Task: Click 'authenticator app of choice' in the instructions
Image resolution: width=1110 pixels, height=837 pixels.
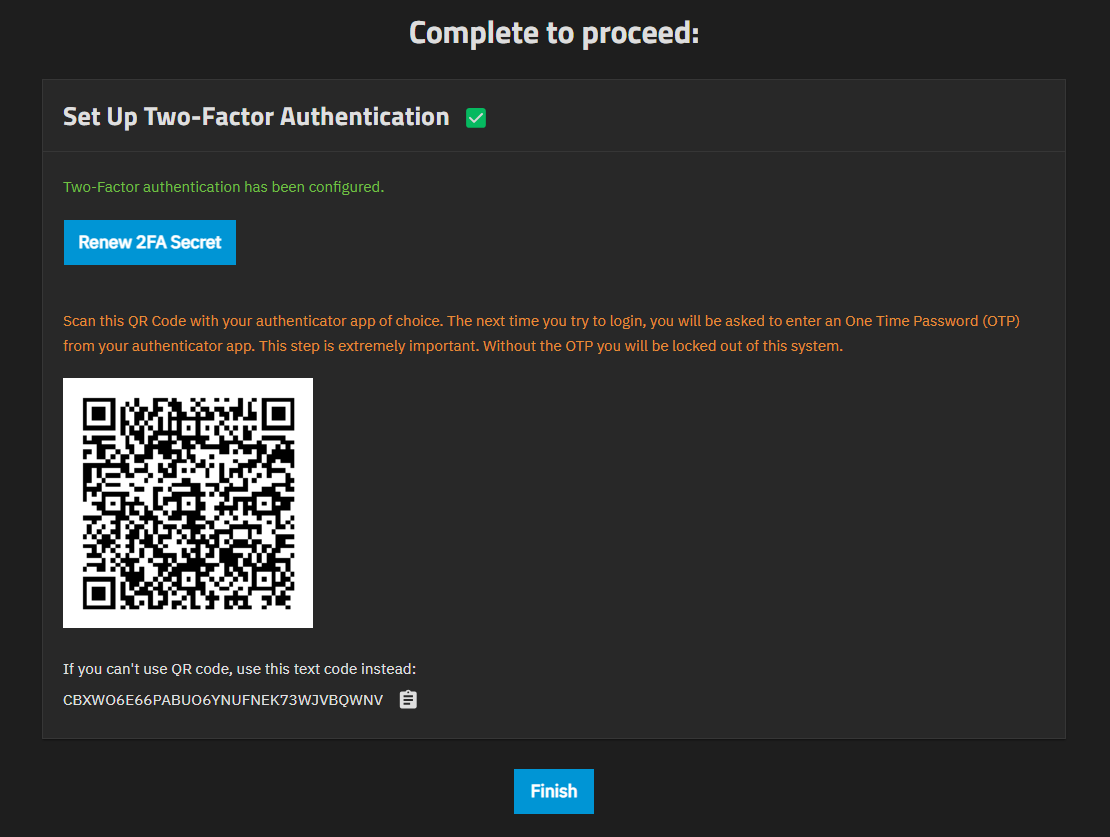Action: (348, 321)
